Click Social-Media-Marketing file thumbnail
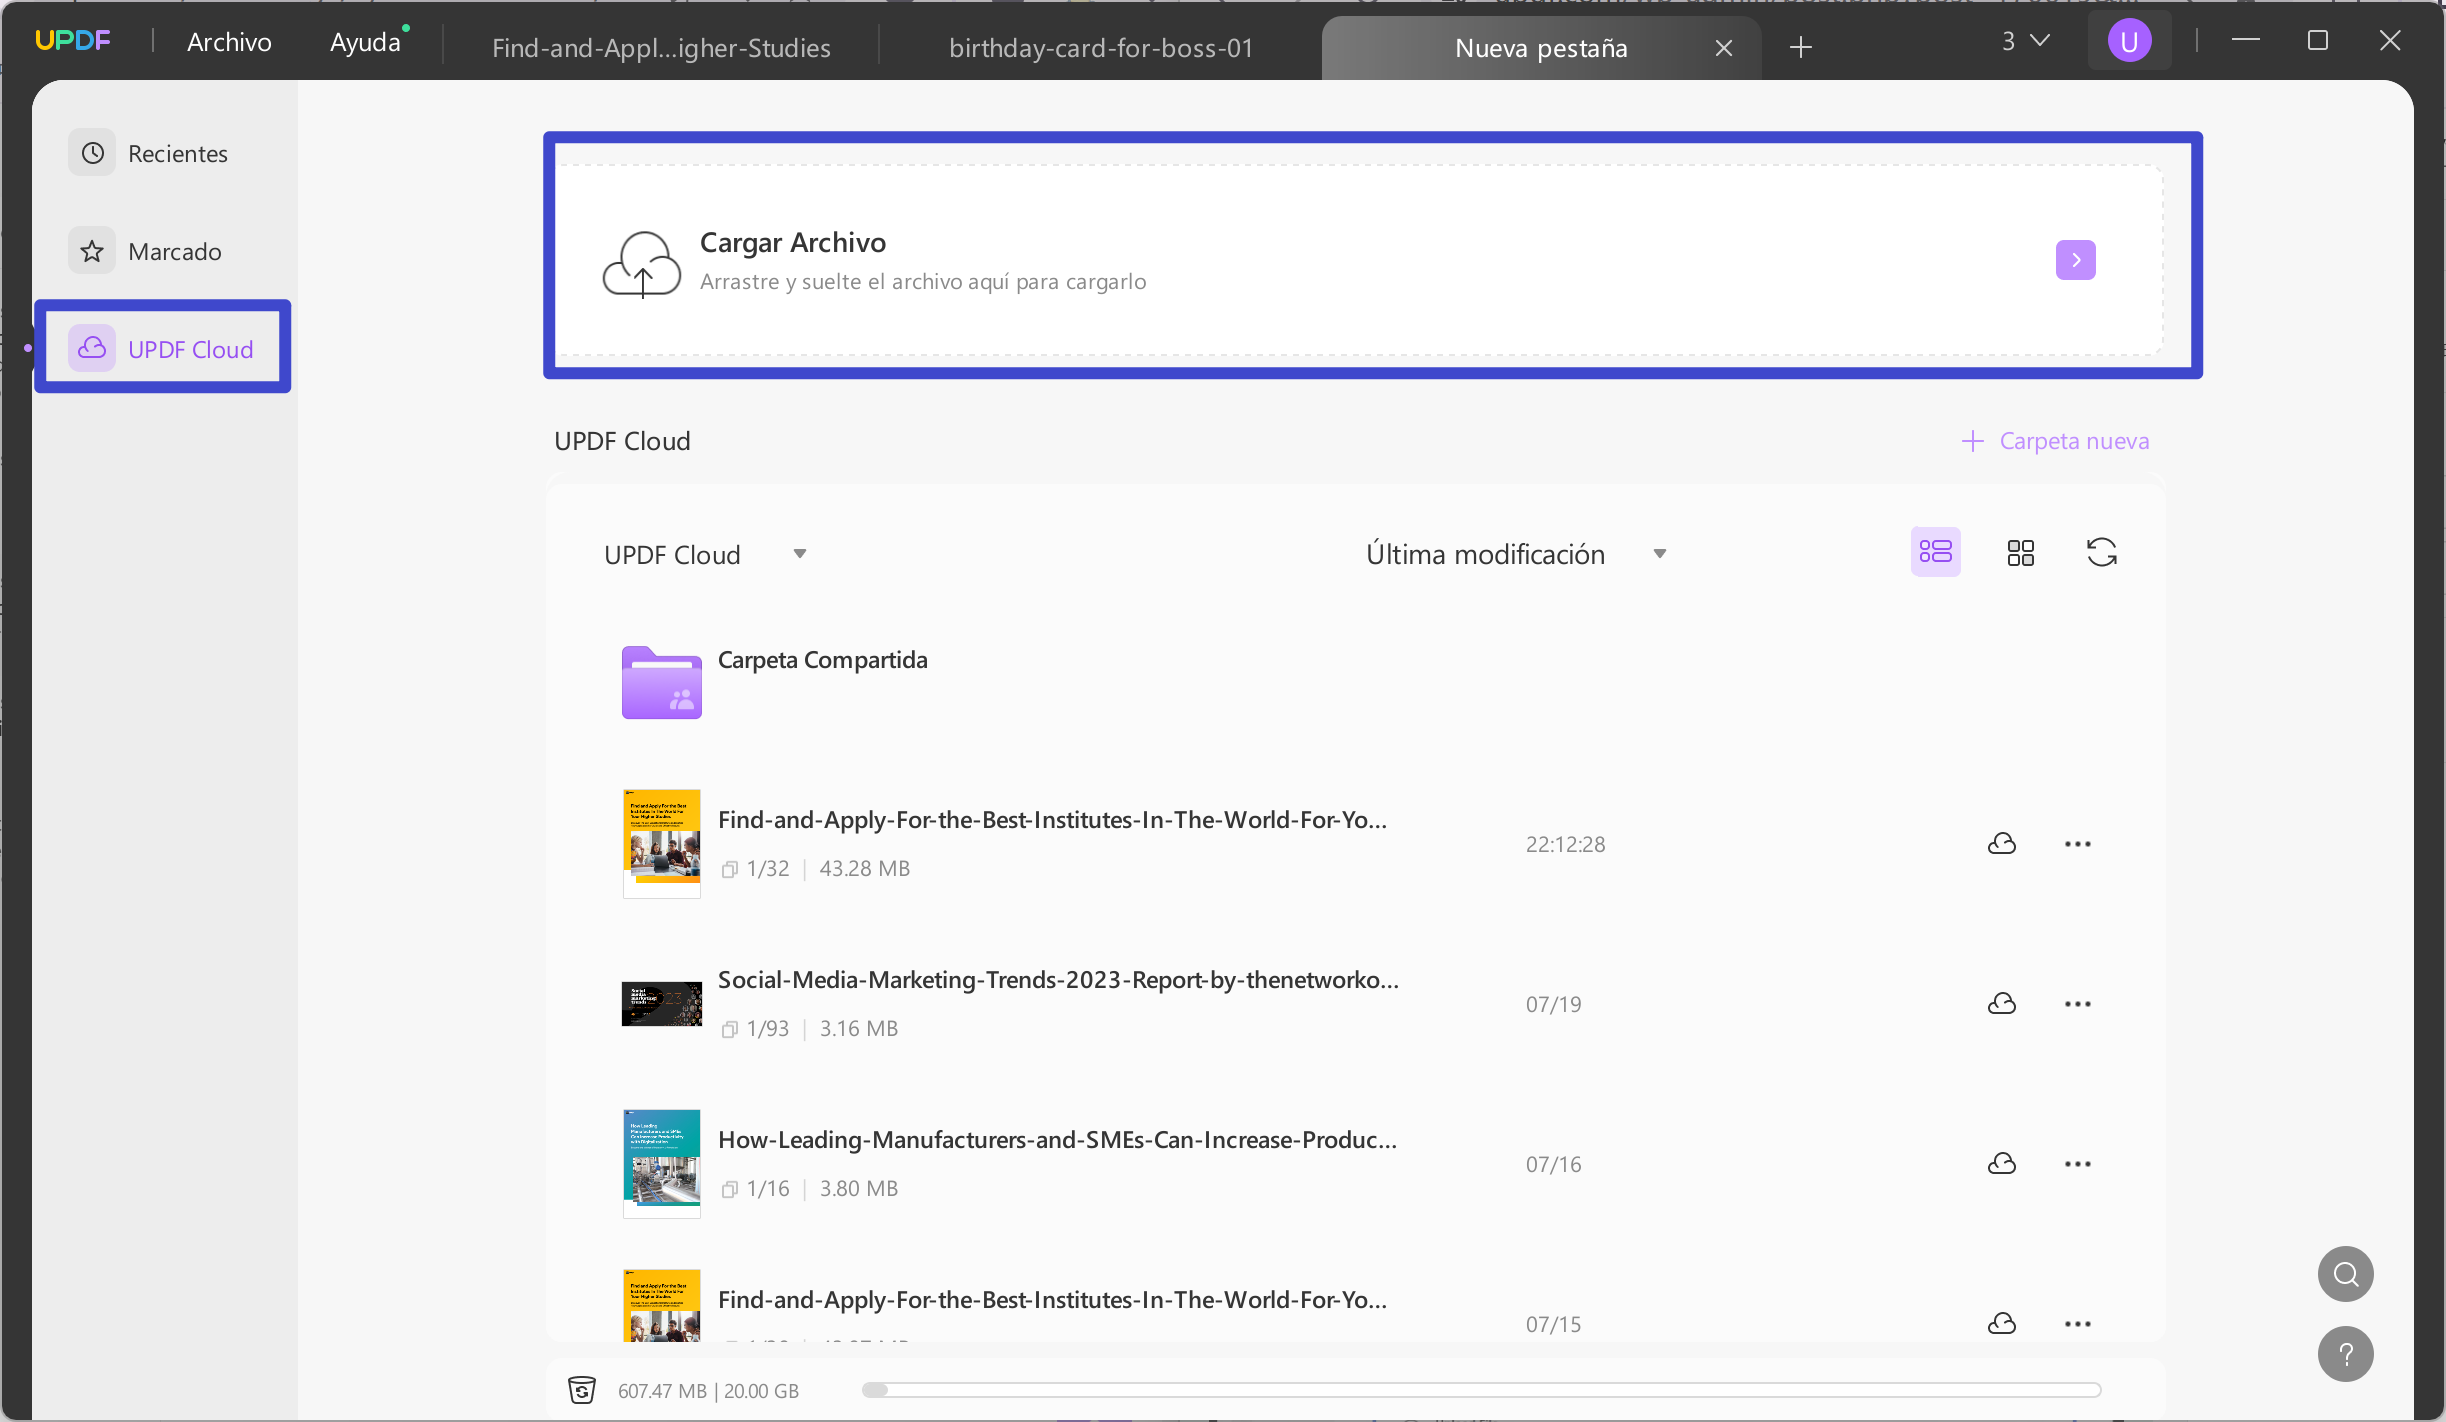 (x=662, y=1004)
